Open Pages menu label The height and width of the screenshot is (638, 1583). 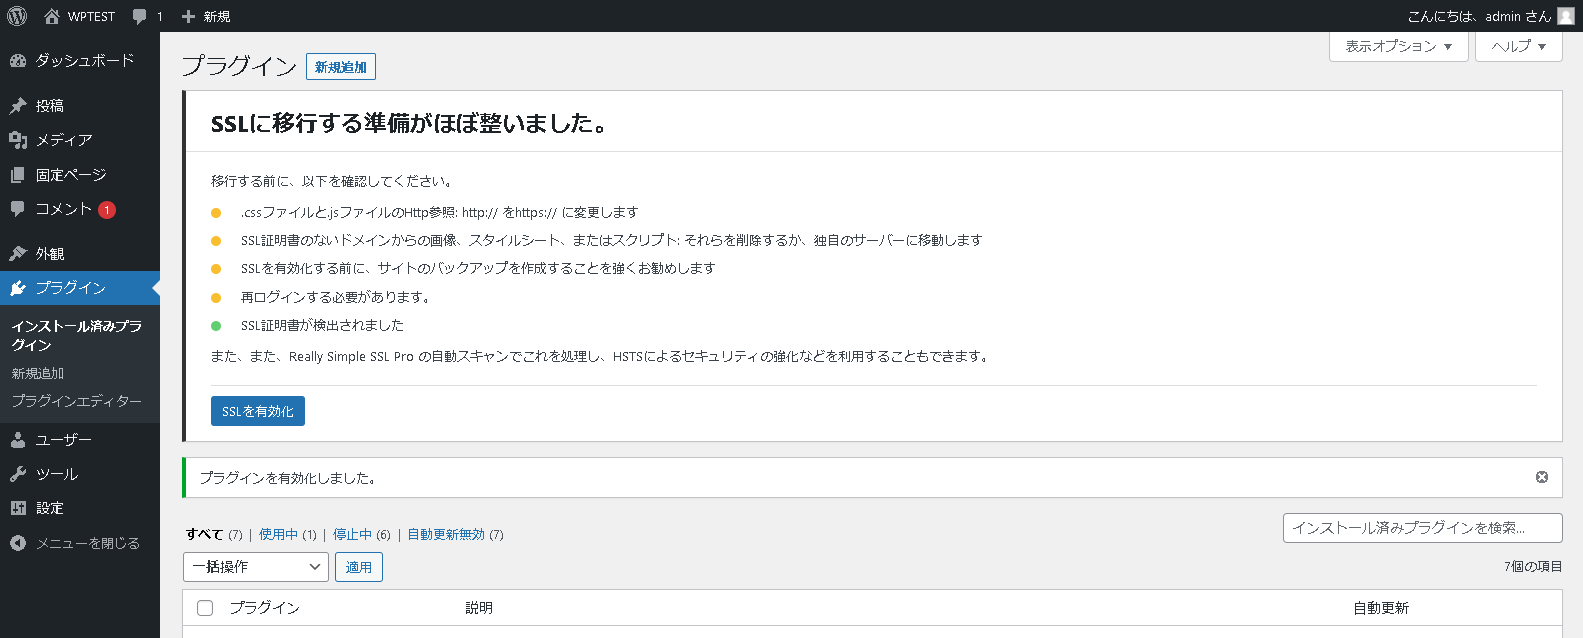(71, 174)
